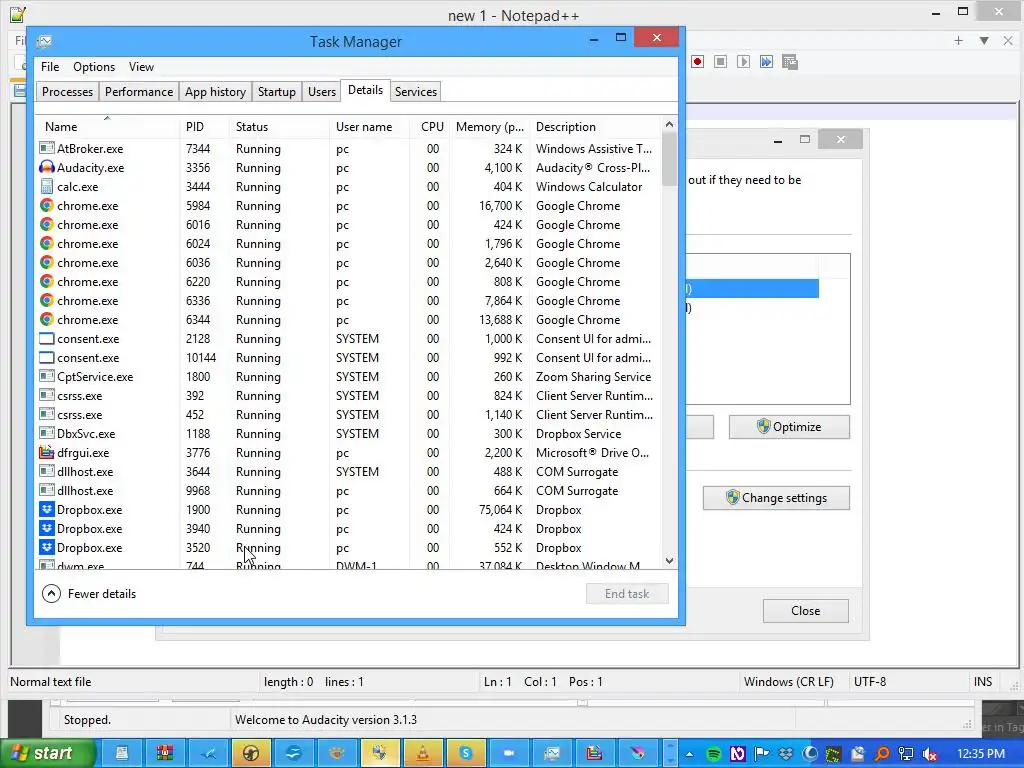
Task: Click the Zoom Sharing Service description
Action: (593, 376)
